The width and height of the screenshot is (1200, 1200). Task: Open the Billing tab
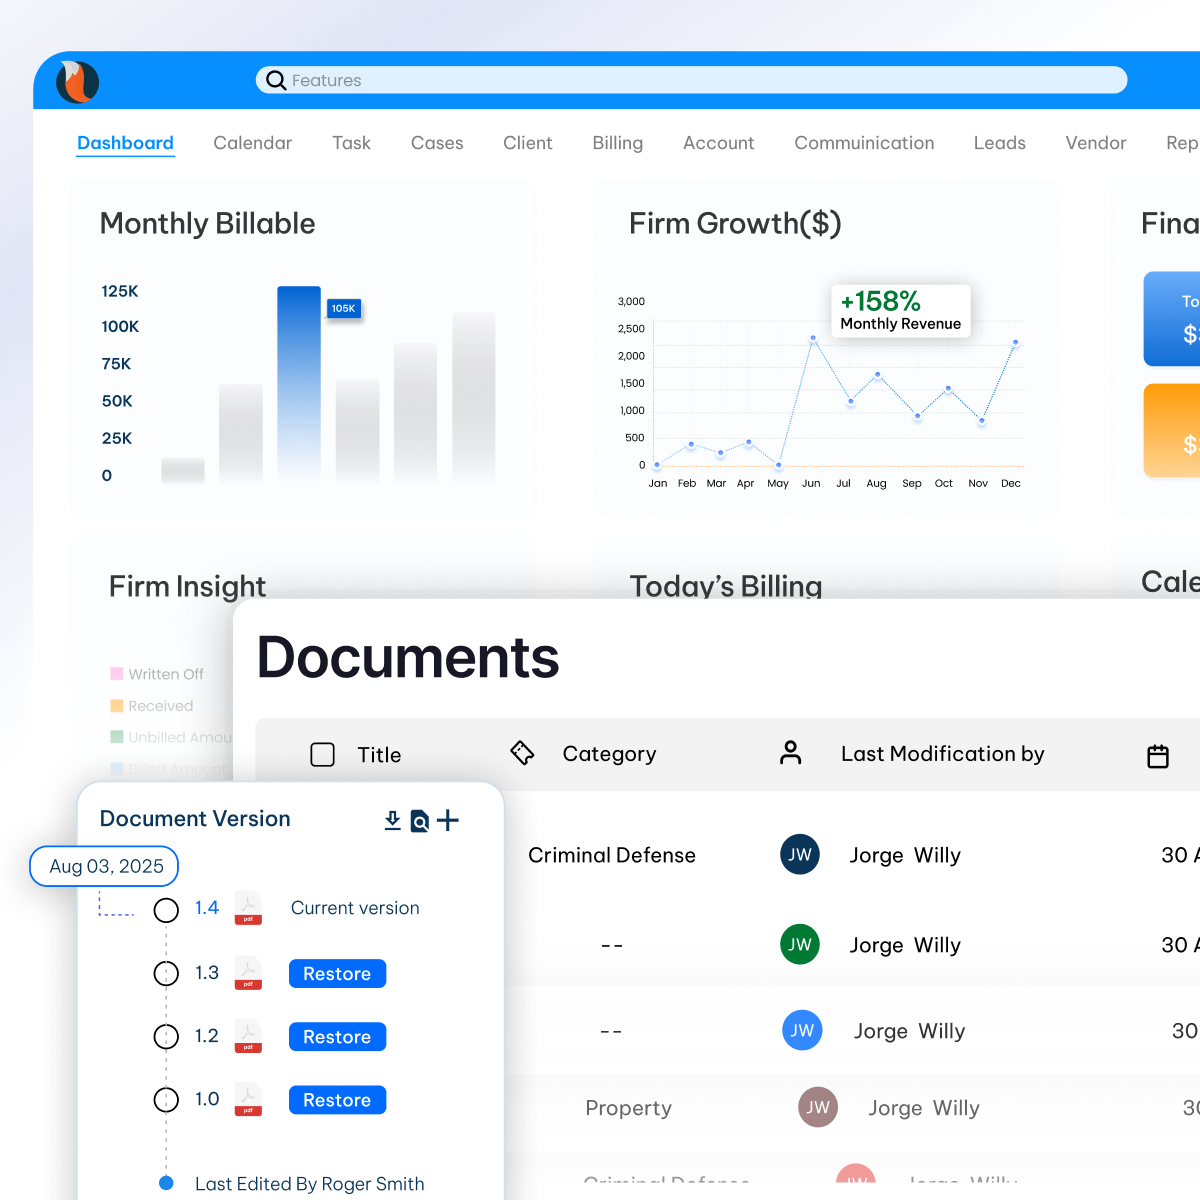coord(617,143)
